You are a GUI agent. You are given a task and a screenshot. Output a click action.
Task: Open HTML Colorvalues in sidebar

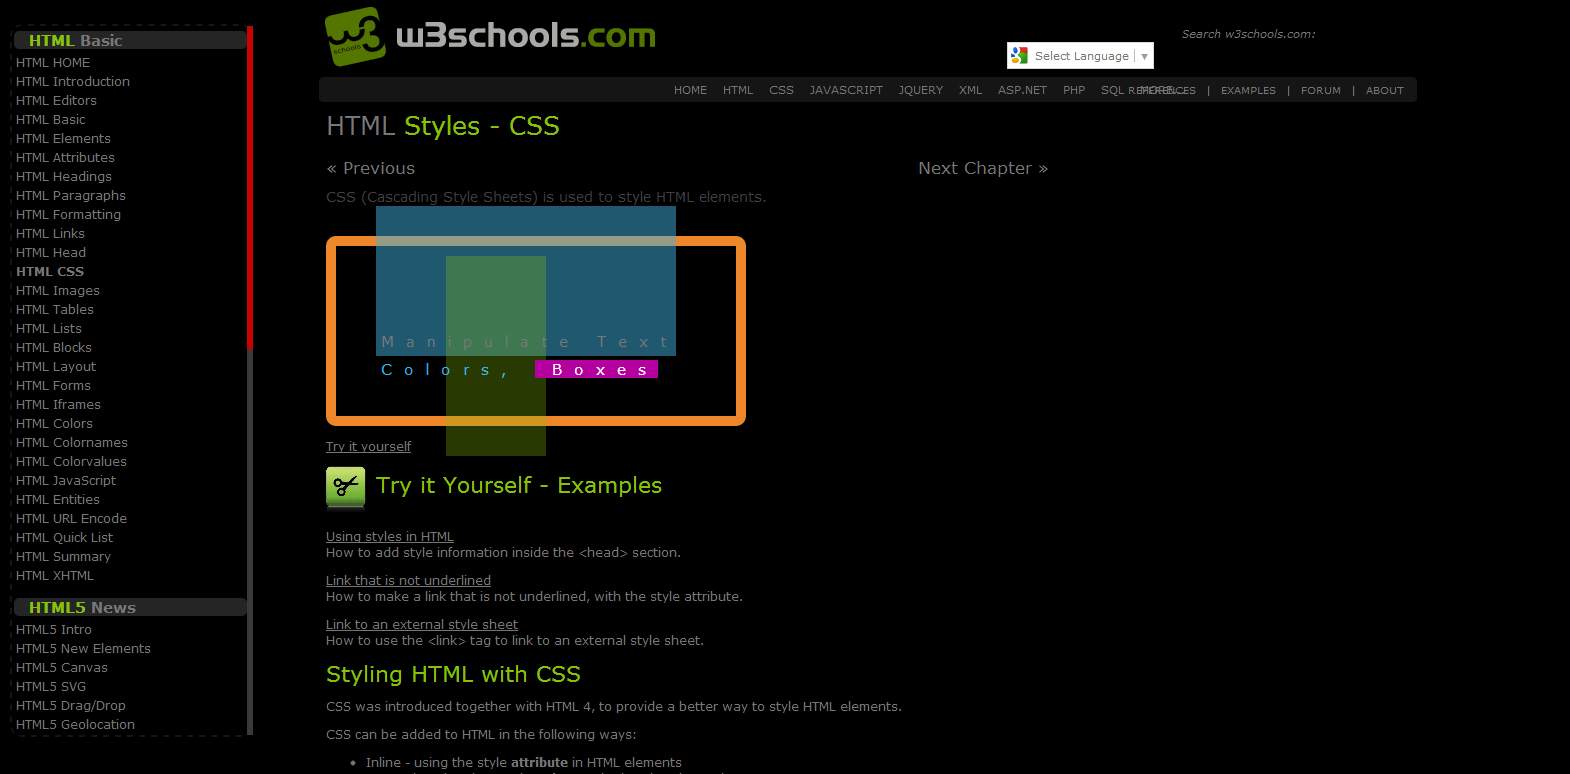pos(71,462)
